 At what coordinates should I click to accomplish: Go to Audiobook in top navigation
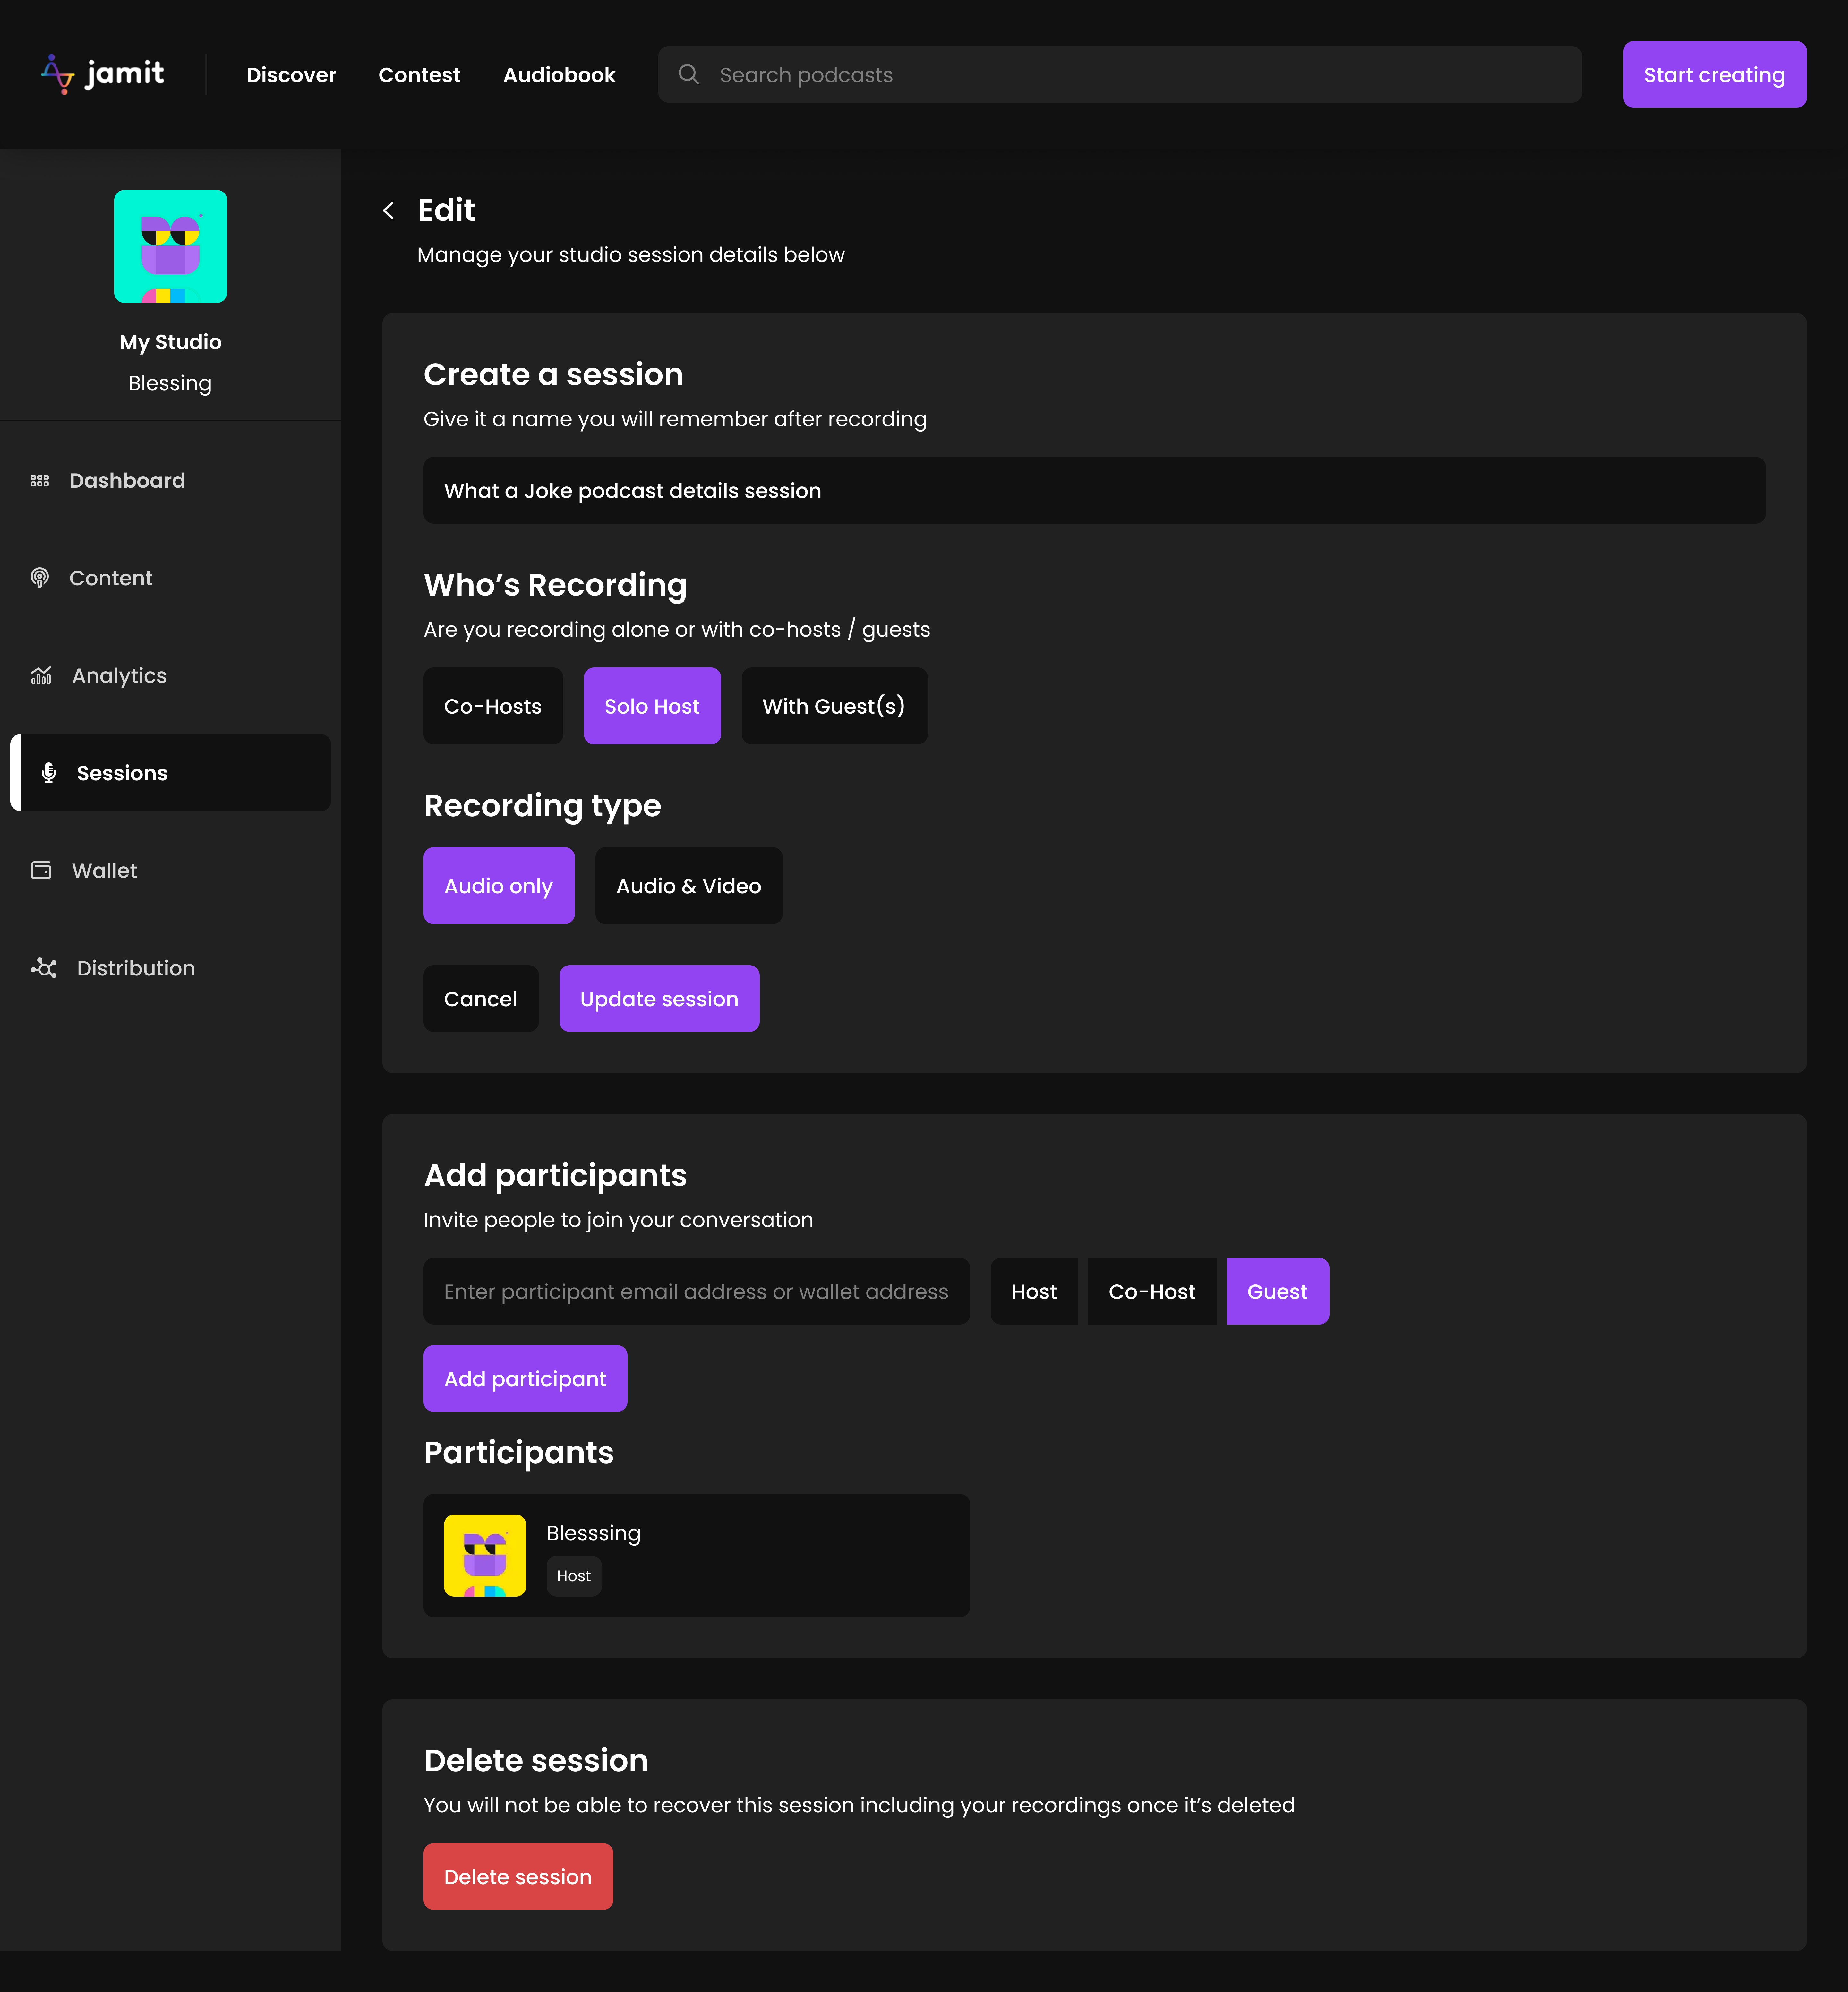pyautogui.click(x=559, y=75)
